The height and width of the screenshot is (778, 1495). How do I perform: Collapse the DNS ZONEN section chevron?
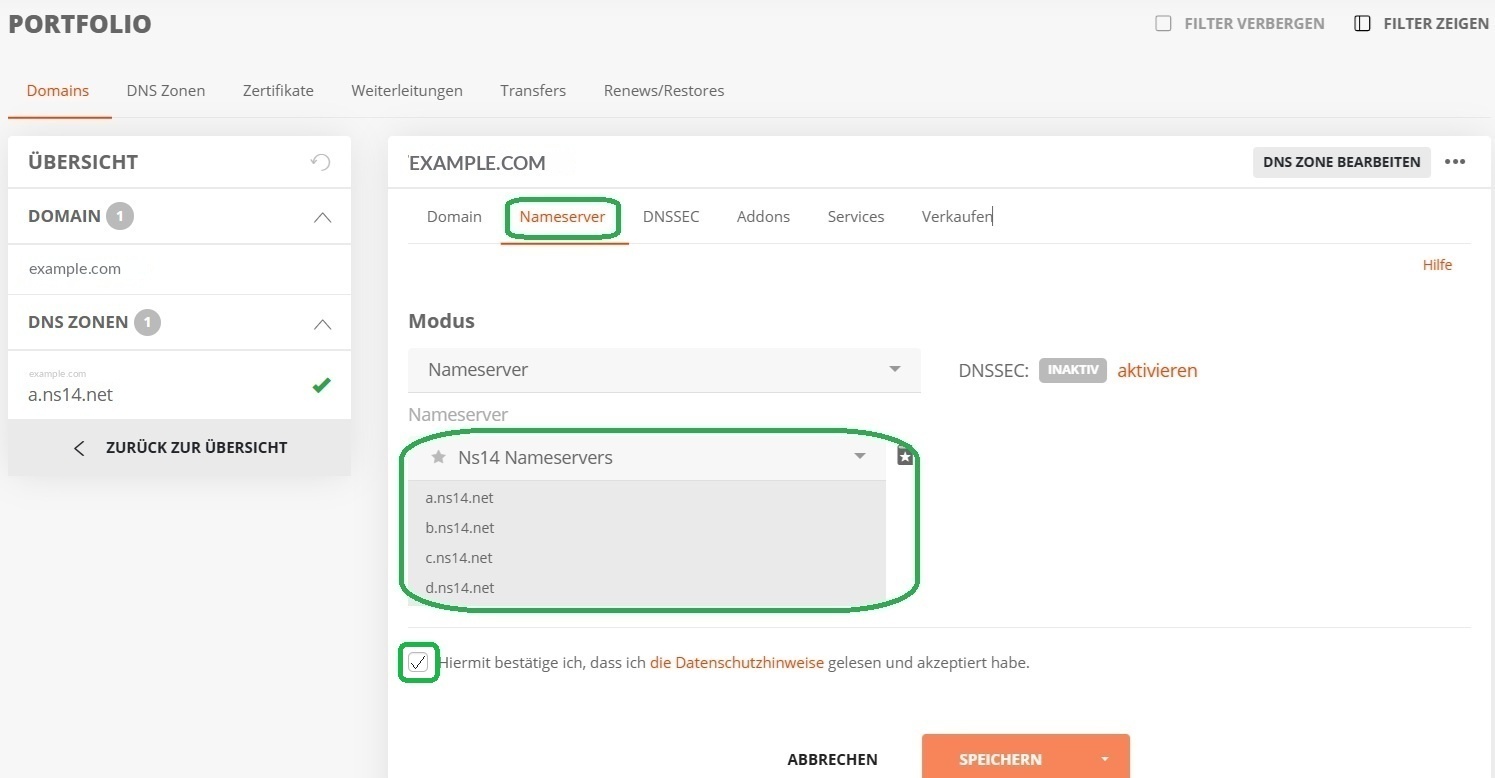[322, 324]
